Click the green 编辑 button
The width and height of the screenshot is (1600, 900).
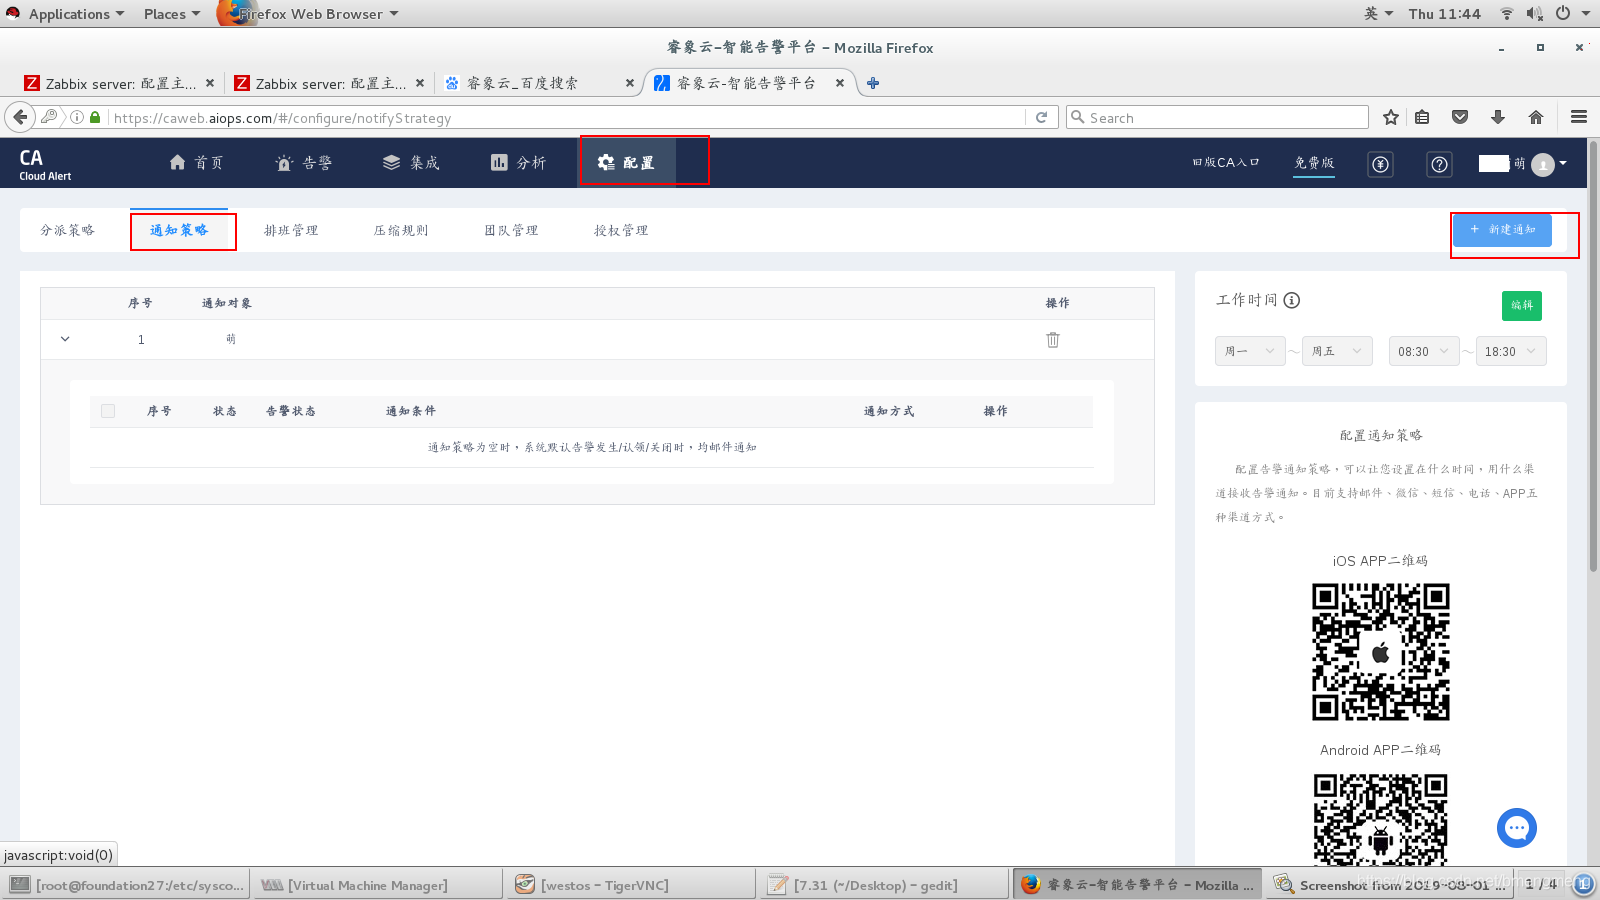tap(1522, 305)
